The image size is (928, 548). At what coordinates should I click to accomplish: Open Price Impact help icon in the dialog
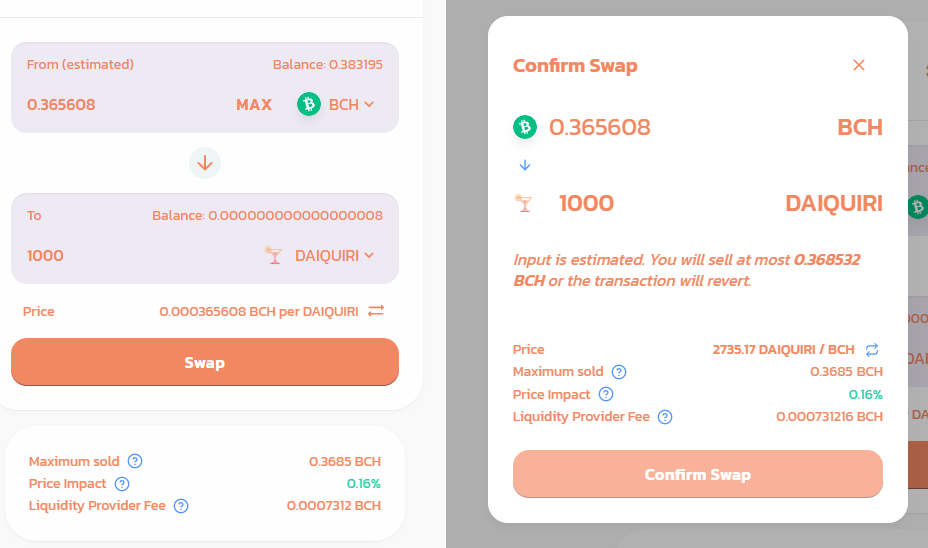[x=605, y=394]
